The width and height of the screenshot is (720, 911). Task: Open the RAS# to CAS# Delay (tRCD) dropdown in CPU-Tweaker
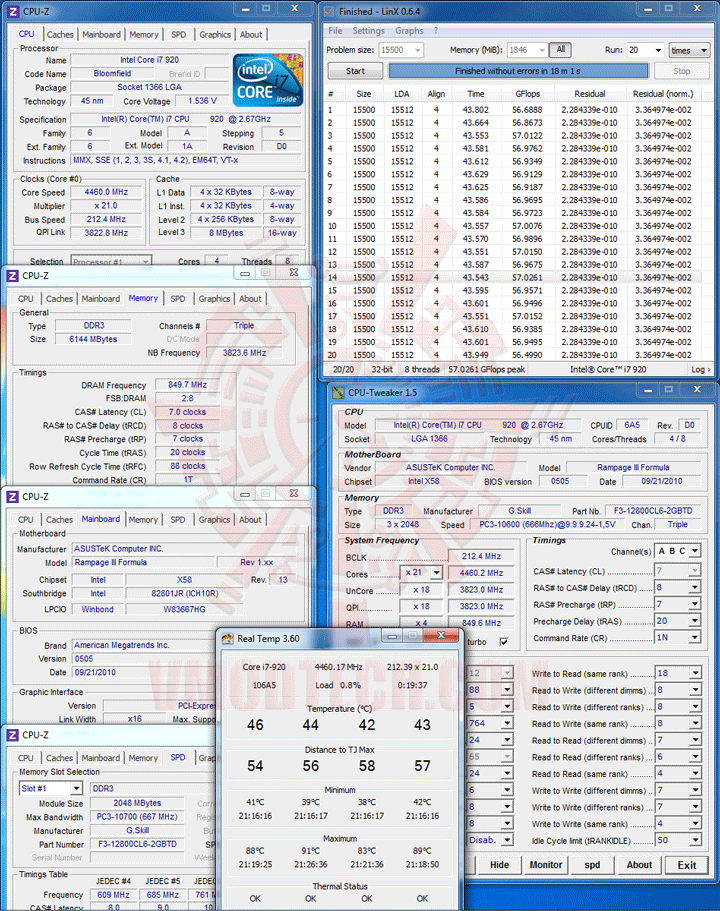tap(694, 587)
